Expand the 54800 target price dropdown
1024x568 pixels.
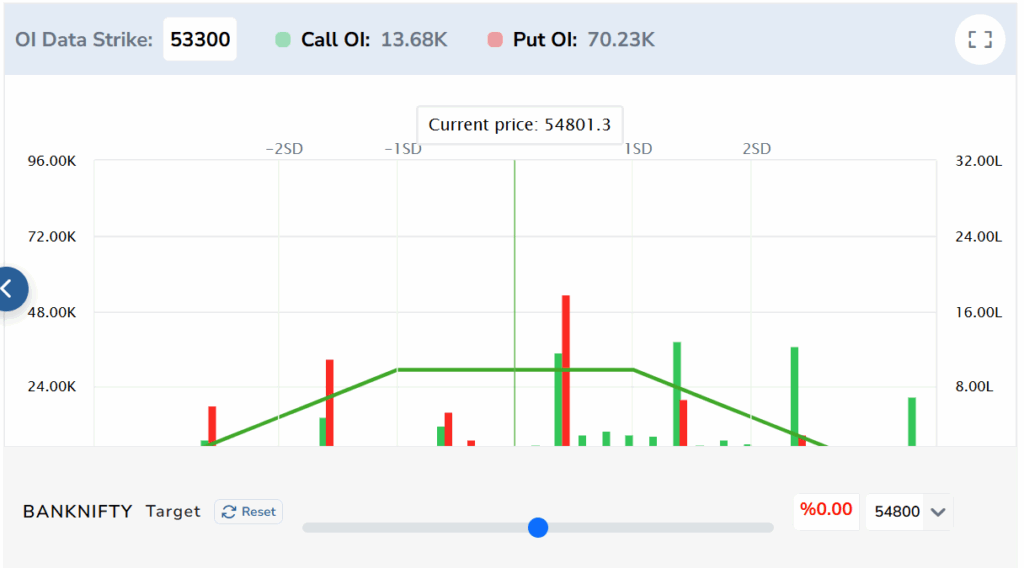tap(908, 512)
